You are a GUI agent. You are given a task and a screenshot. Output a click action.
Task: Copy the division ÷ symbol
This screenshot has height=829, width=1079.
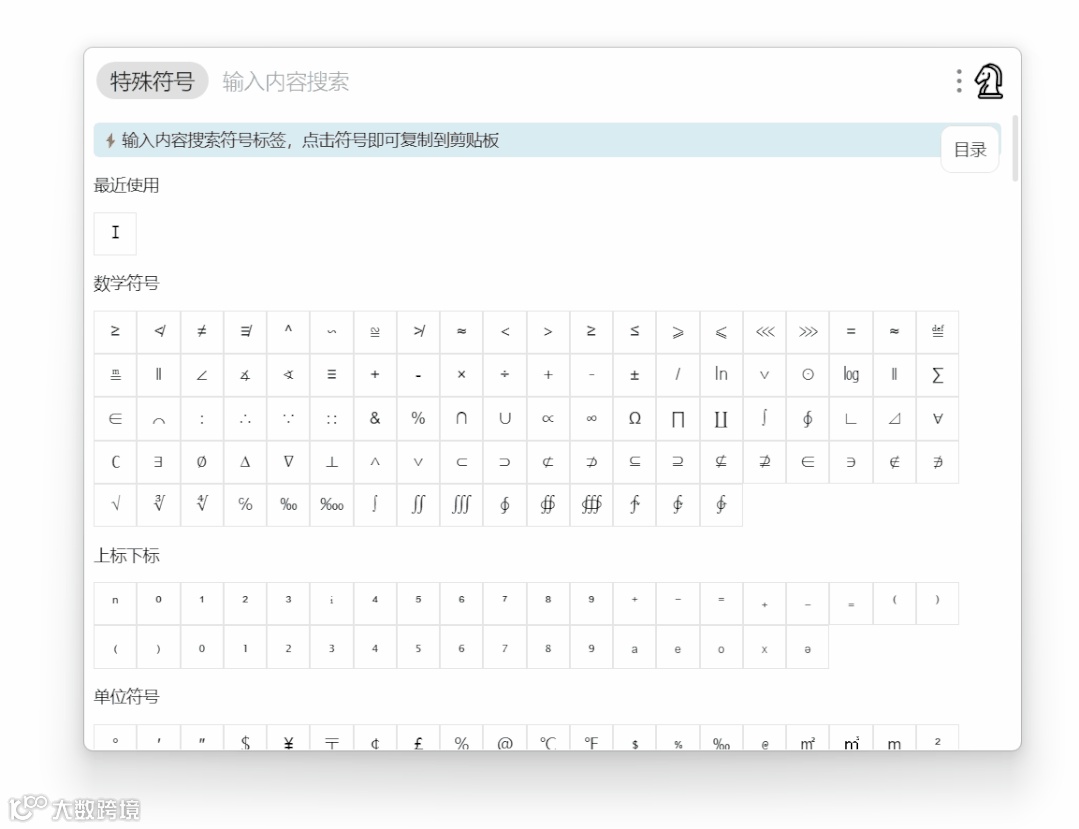[504, 375]
